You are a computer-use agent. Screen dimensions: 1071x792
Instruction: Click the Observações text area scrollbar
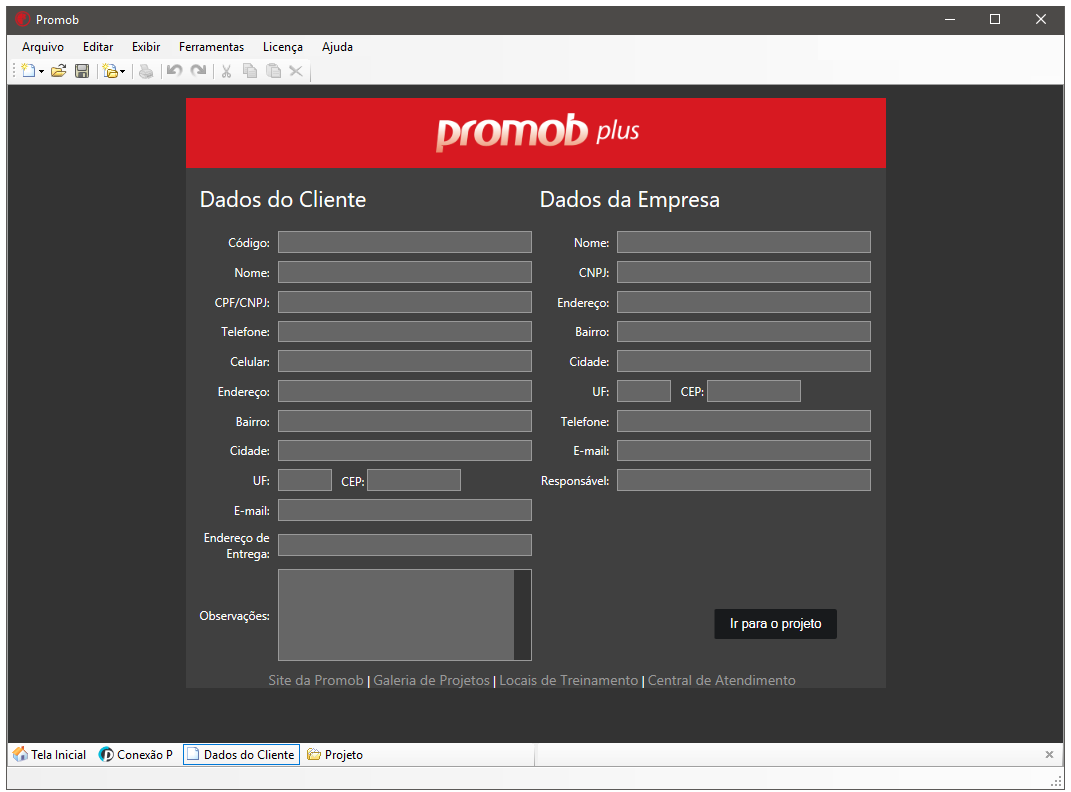click(523, 615)
